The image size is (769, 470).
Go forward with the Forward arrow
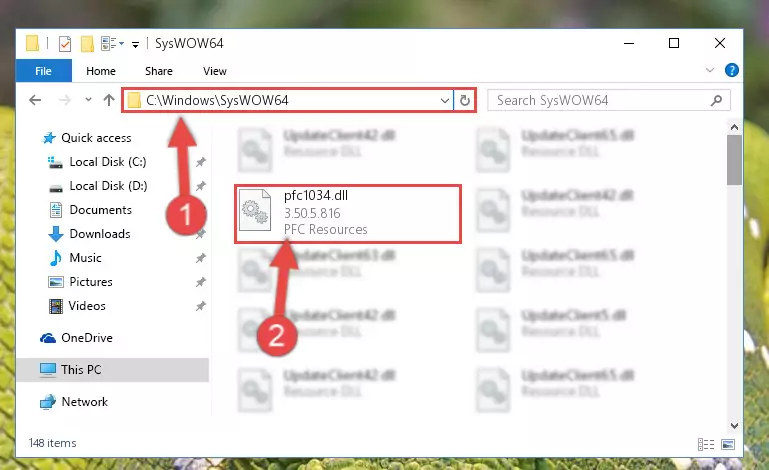(x=64, y=101)
